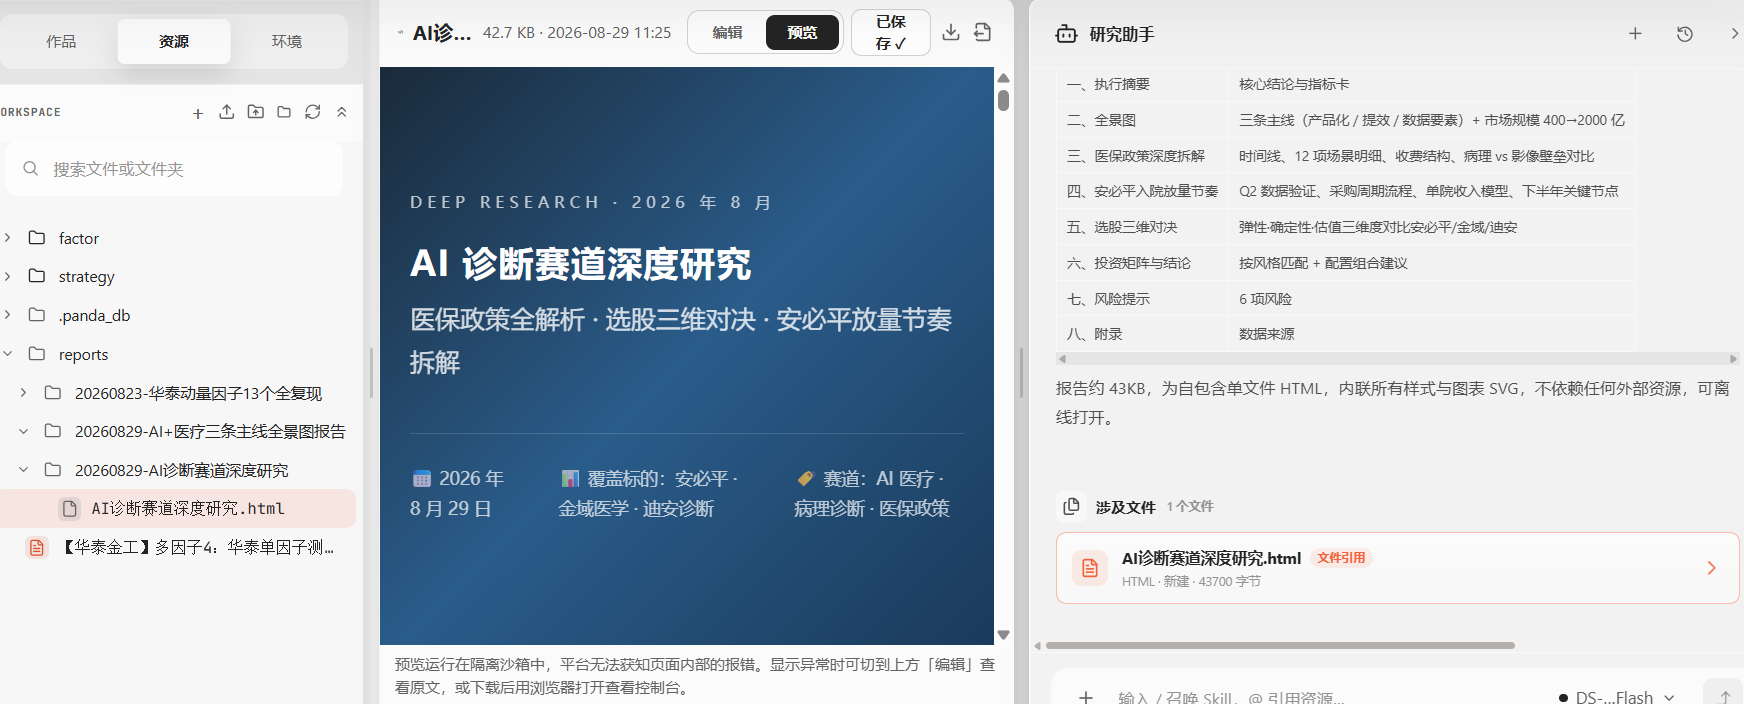The height and width of the screenshot is (704, 1744).
Task: Refresh the workspace file tree
Action: 313,112
